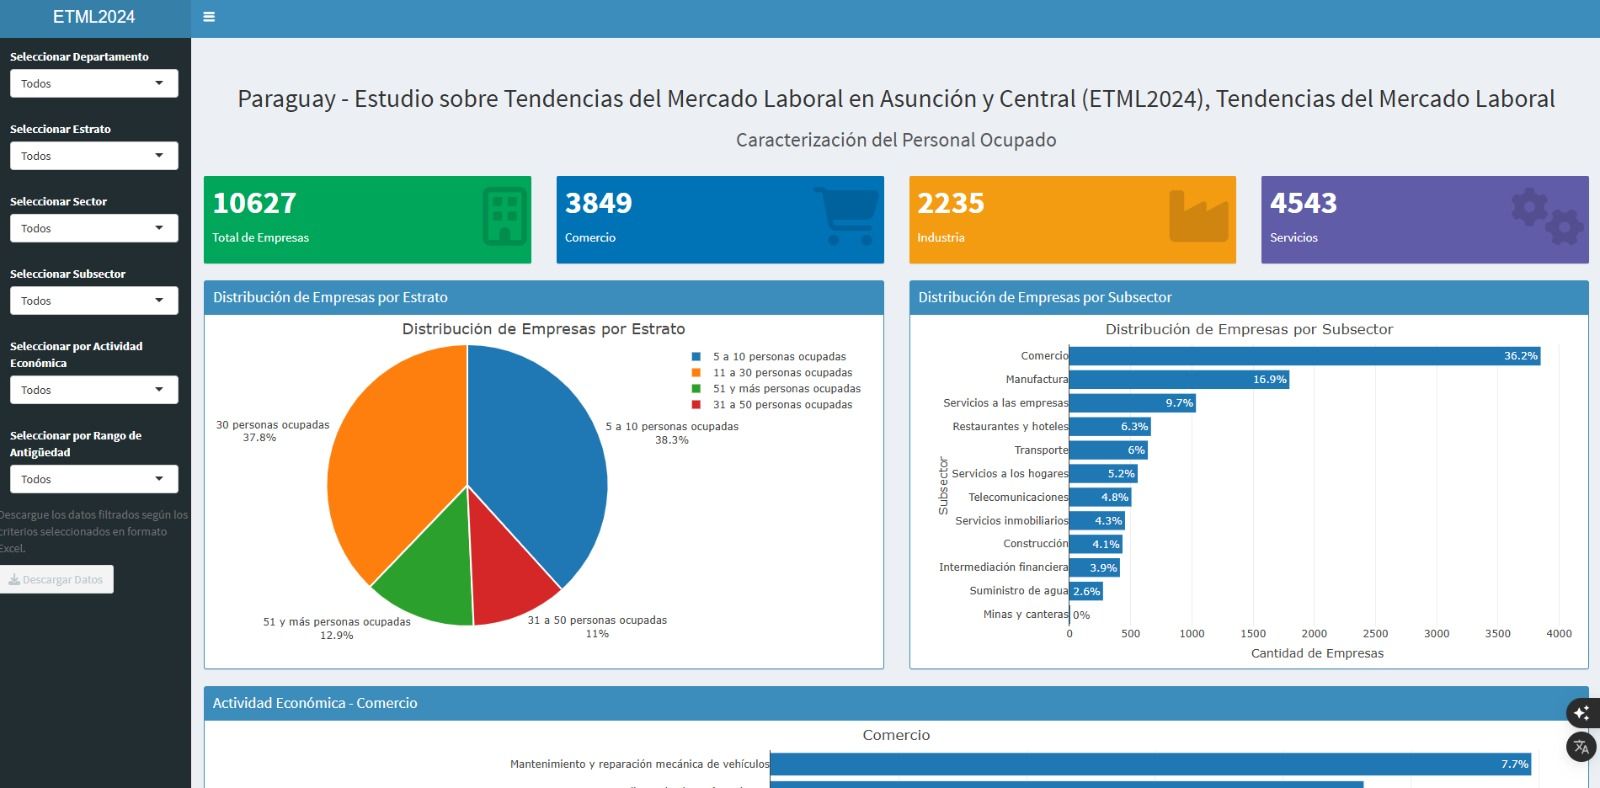Toggle the '5 a 10 personas ocupadas' legend entry
The height and width of the screenshot is (788, 1600).
coord(778,357)
